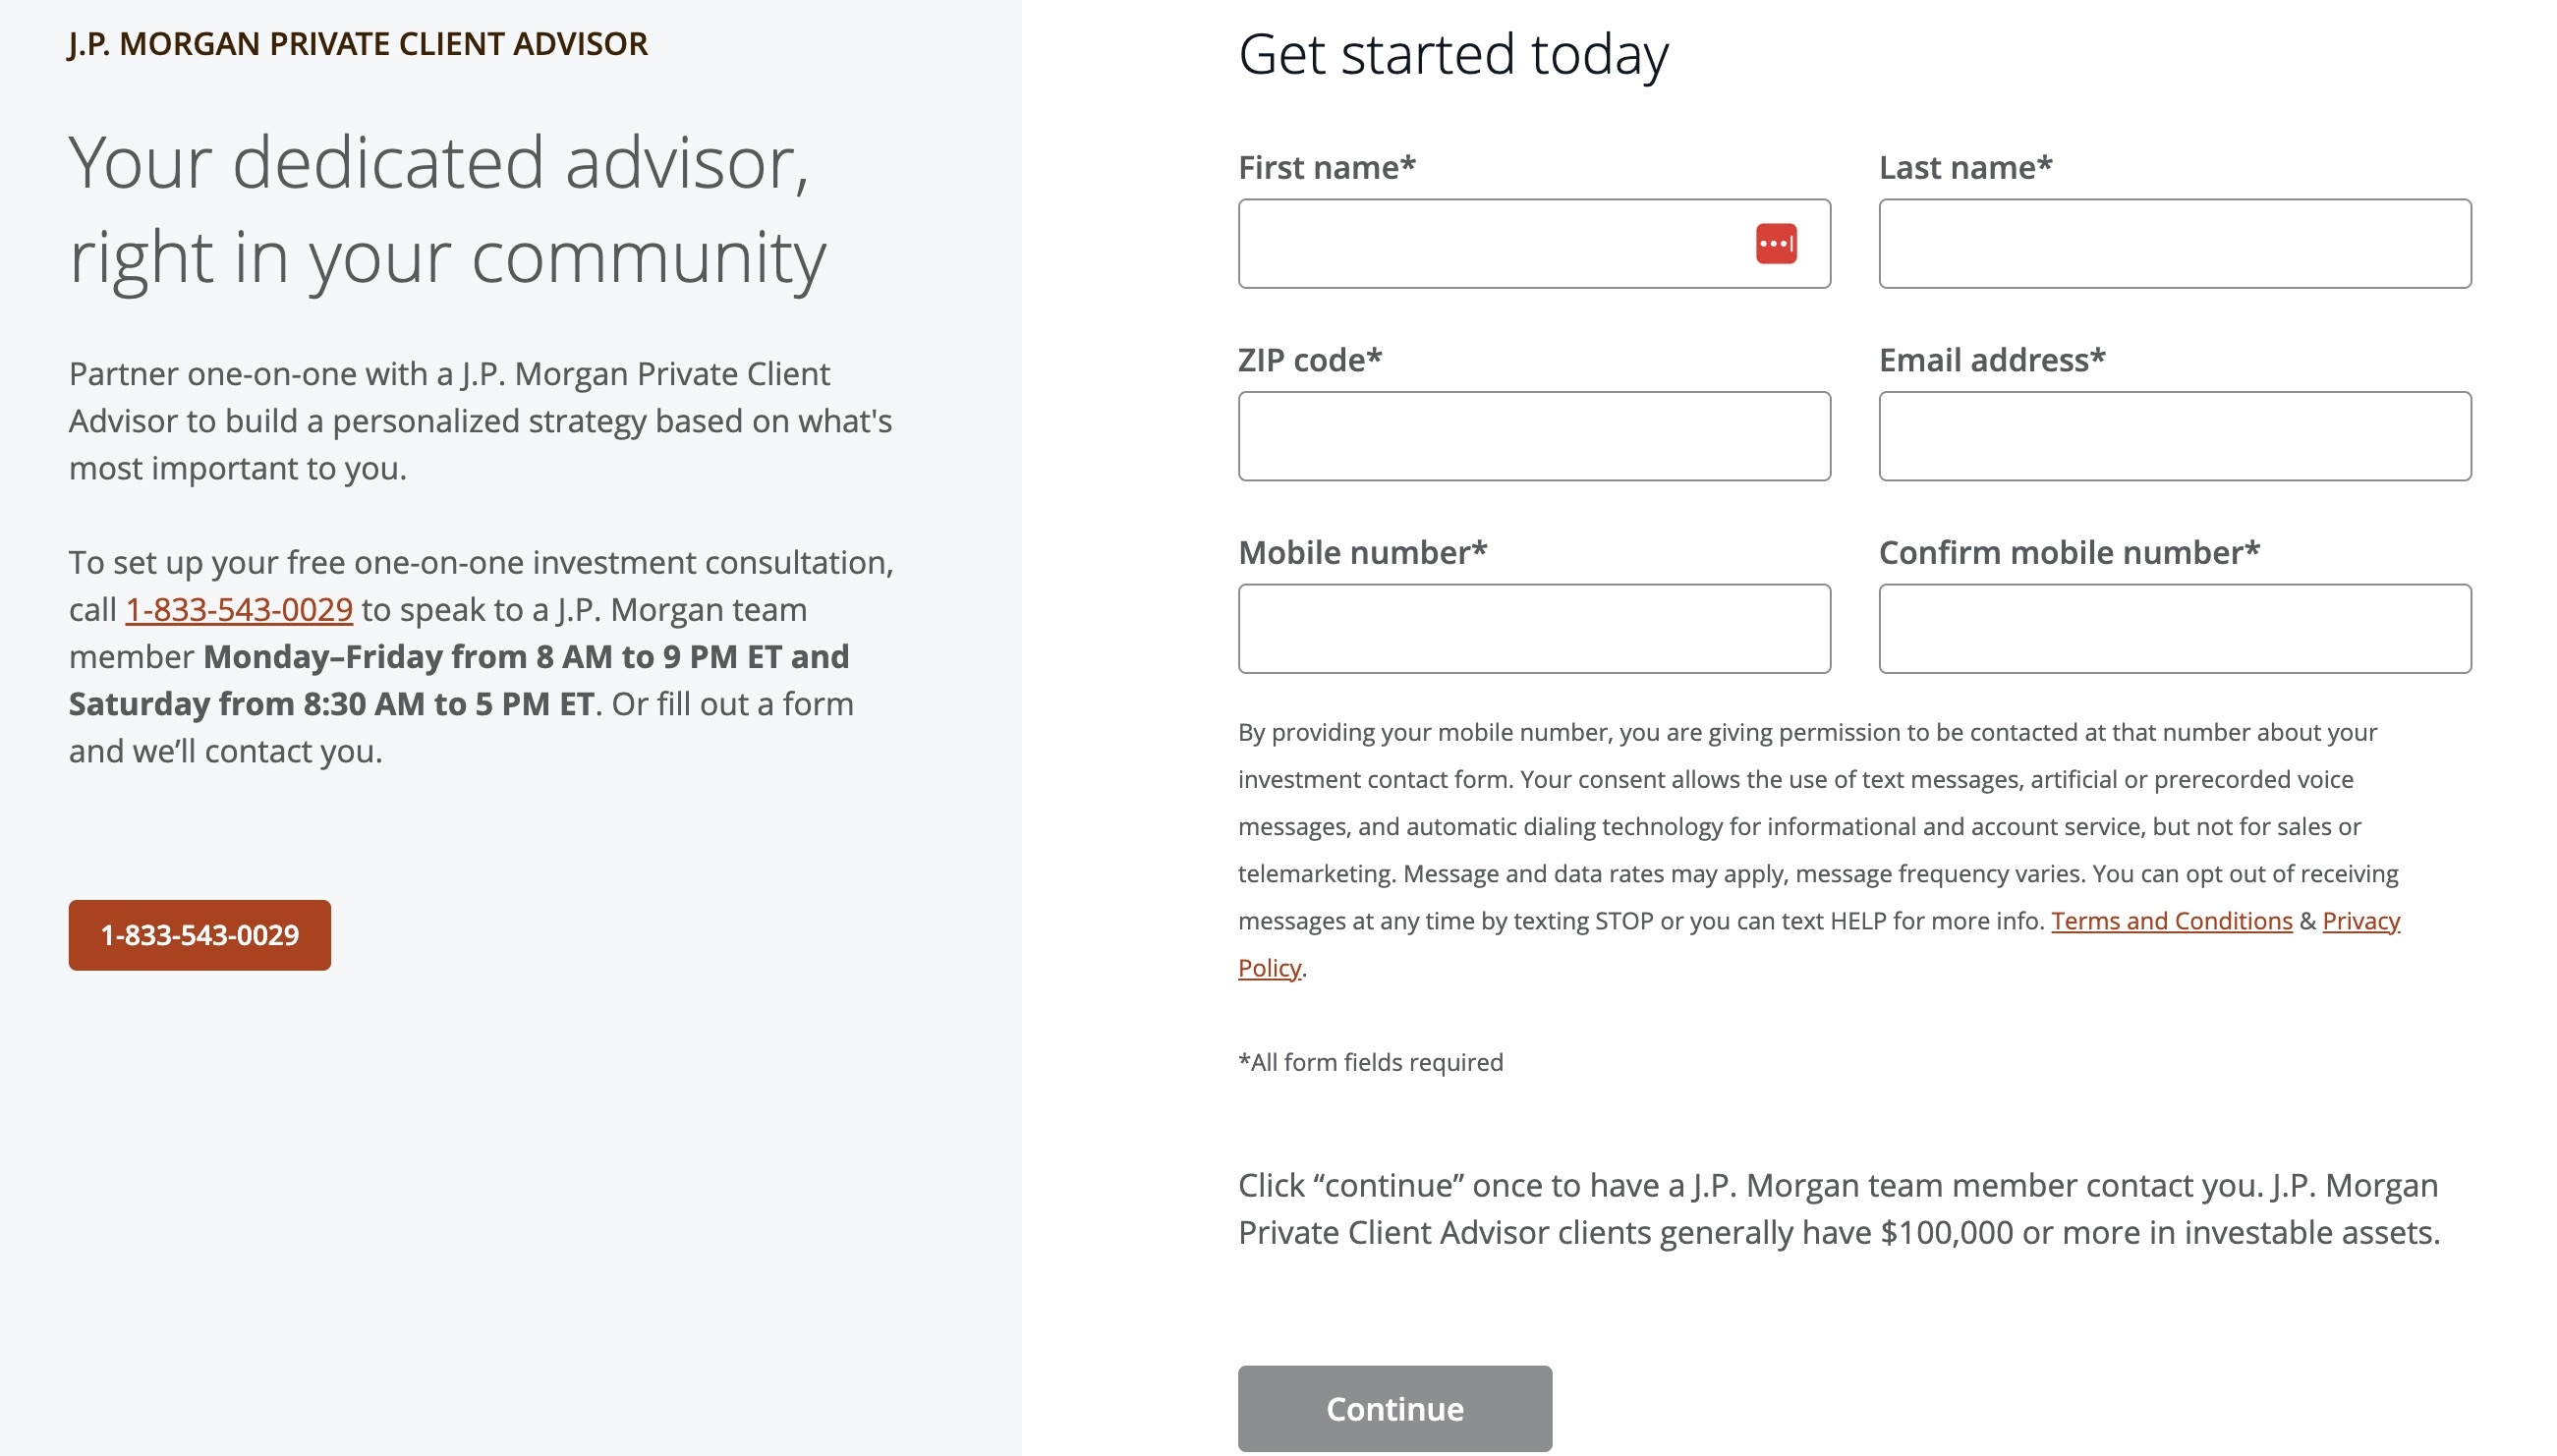Click the Confirm mobile number input
Screen dimensions: 2557x1456
pos(2174,629)
